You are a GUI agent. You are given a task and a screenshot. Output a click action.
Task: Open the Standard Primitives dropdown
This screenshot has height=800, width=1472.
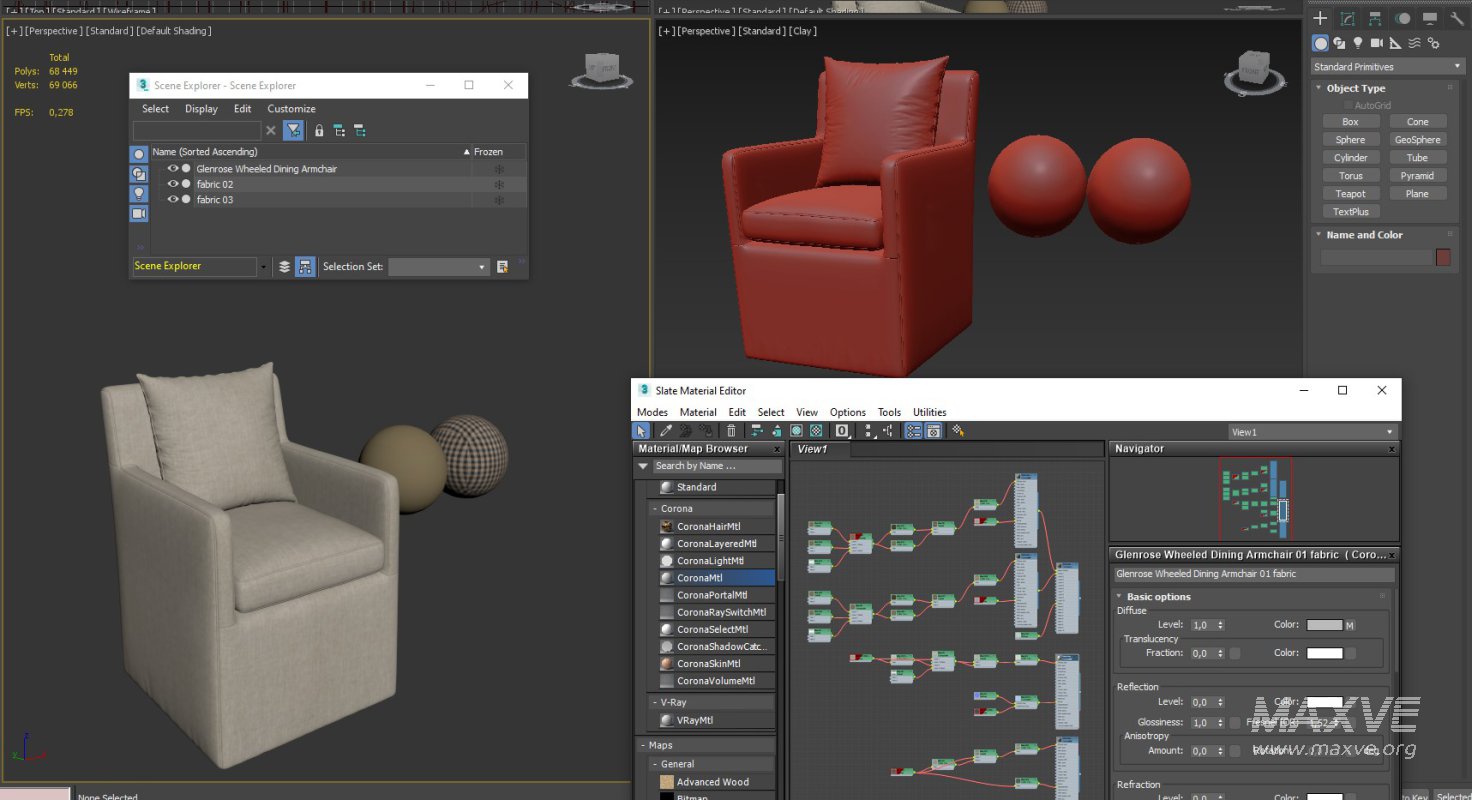tap(1387, 67)
